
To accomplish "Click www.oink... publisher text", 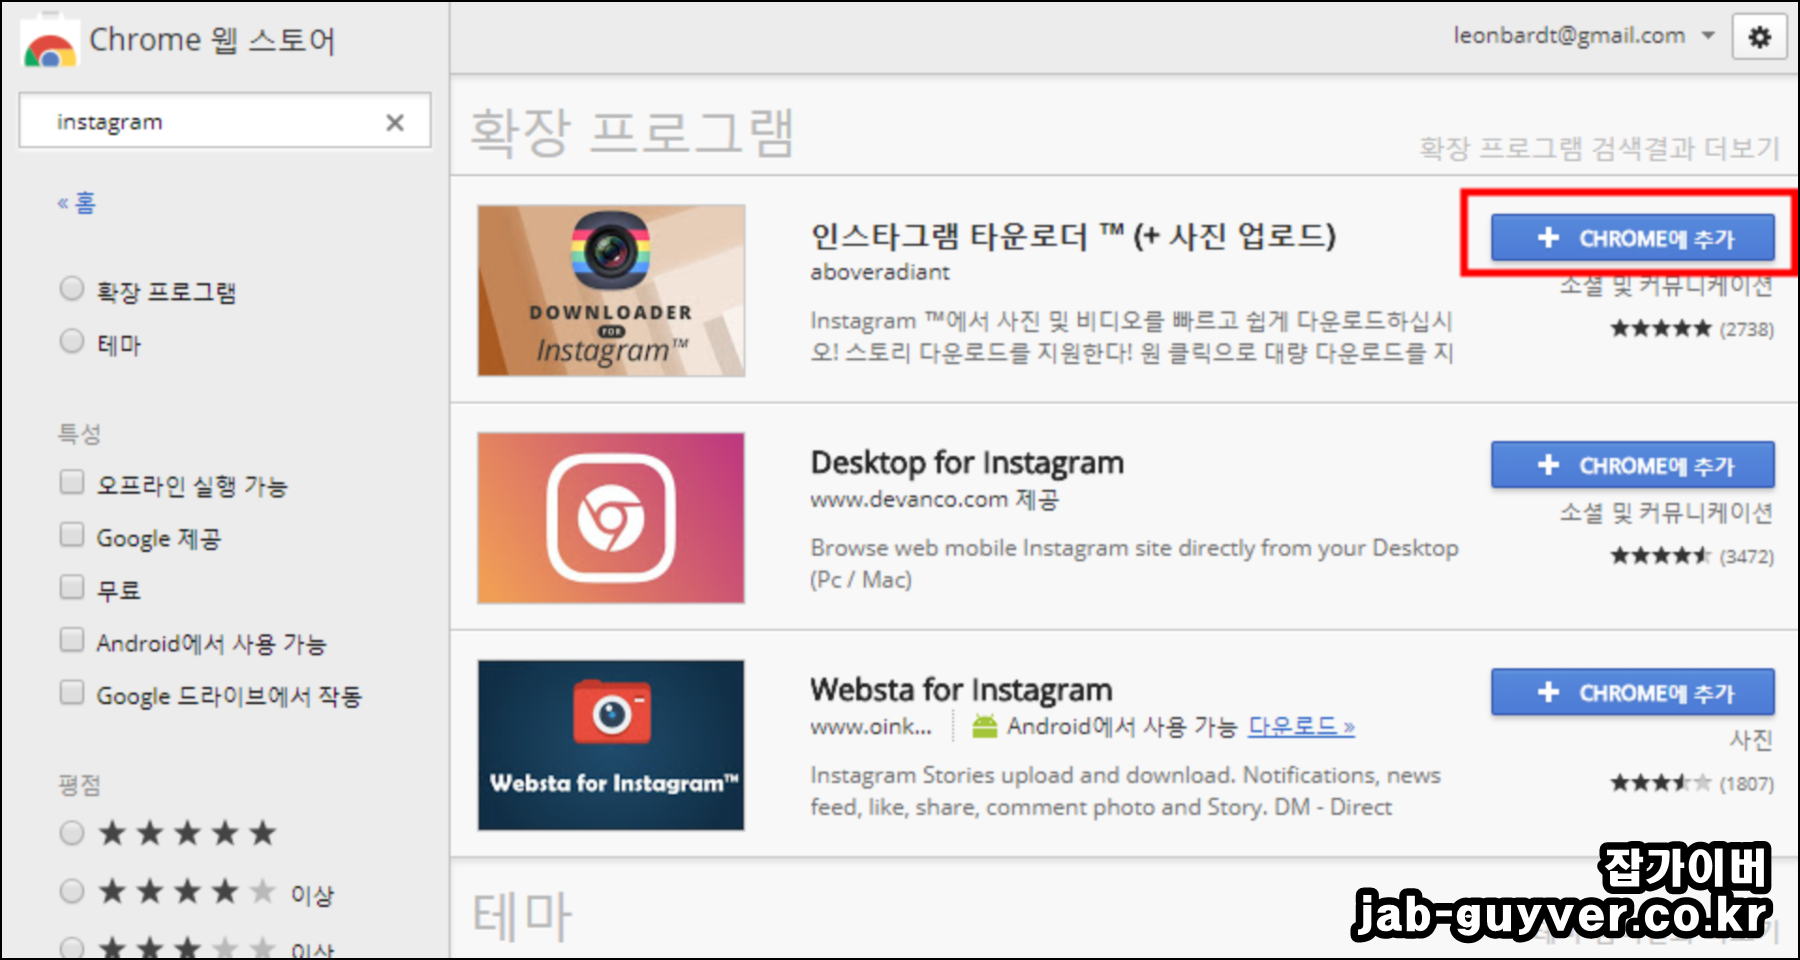I will tap(870, 727).
